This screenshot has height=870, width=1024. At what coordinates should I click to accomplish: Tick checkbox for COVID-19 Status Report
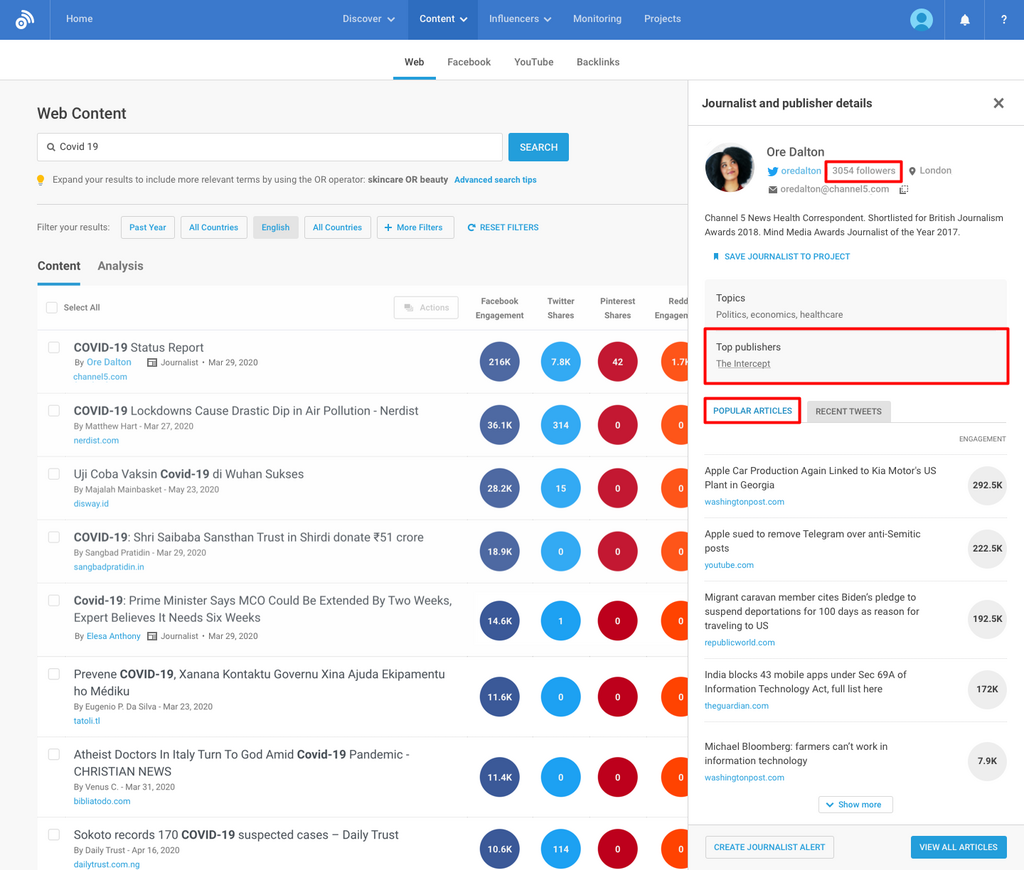[x=54, y=348]
